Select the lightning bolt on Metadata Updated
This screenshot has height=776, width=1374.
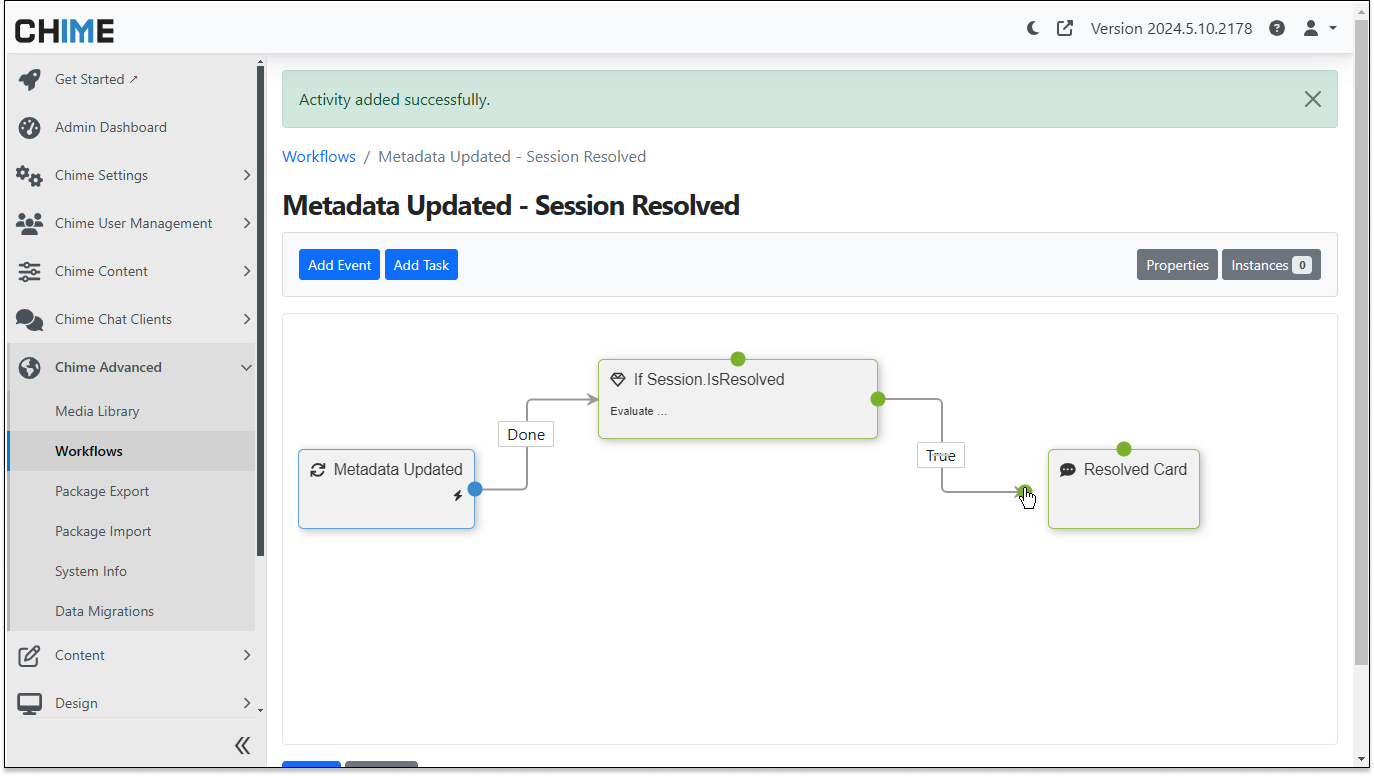(x=458, y=495)
